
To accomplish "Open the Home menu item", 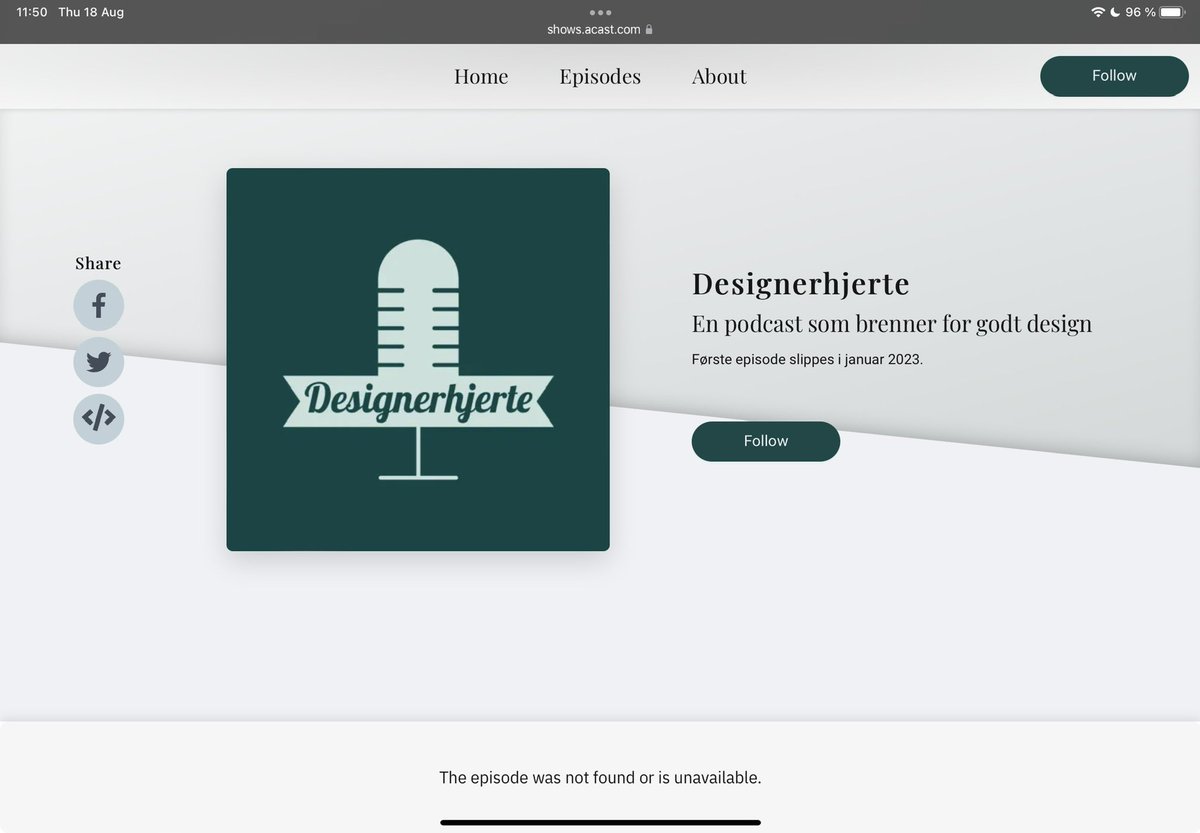I will click(481, 76).
